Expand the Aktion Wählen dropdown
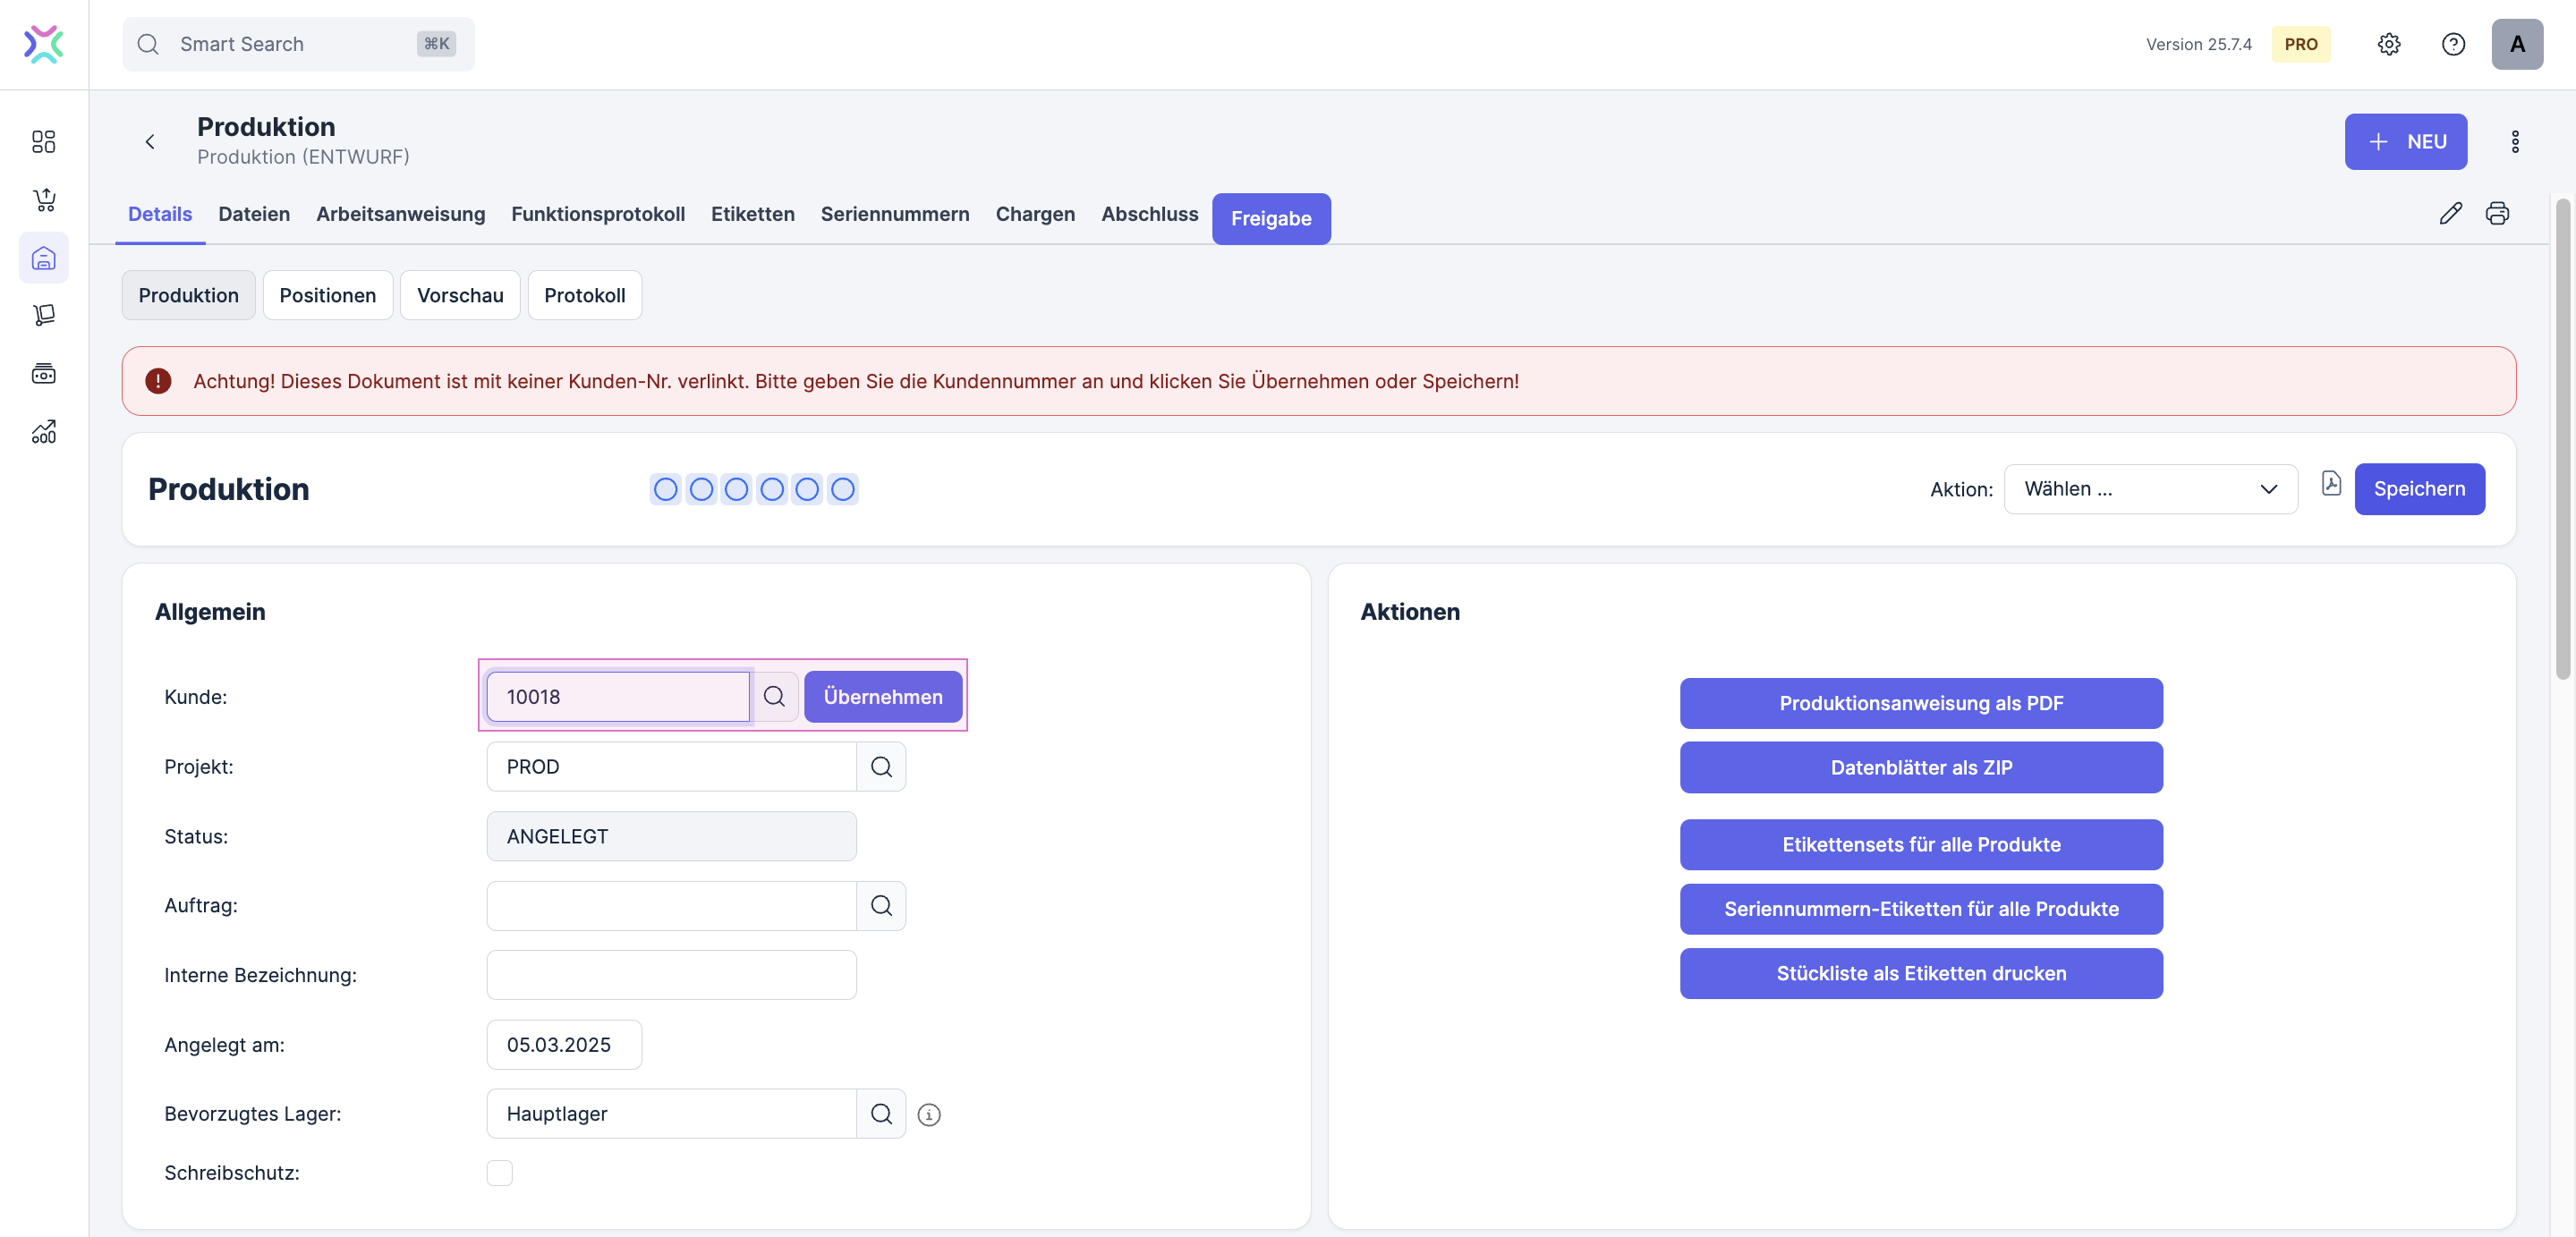Image resolution: width=2576 pixels, height=1237 pixels. 2150,489
